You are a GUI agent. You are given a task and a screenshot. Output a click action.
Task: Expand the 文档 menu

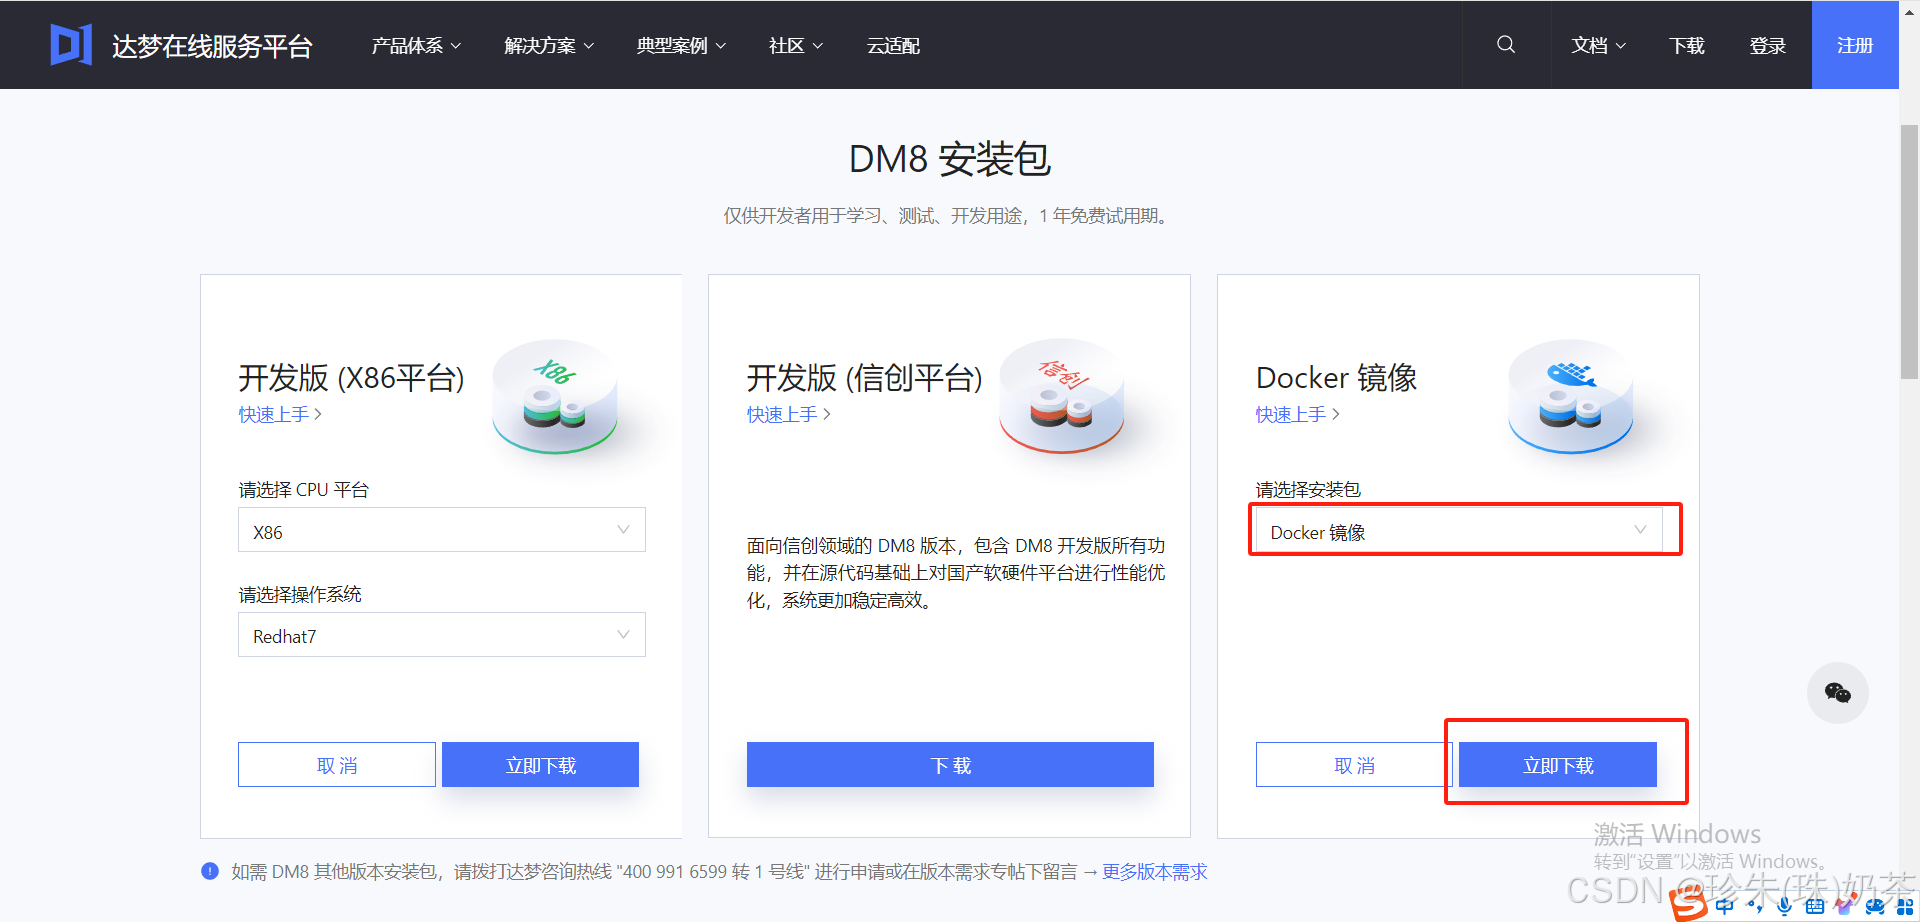pyautogui.click(x=1598, y=46)
